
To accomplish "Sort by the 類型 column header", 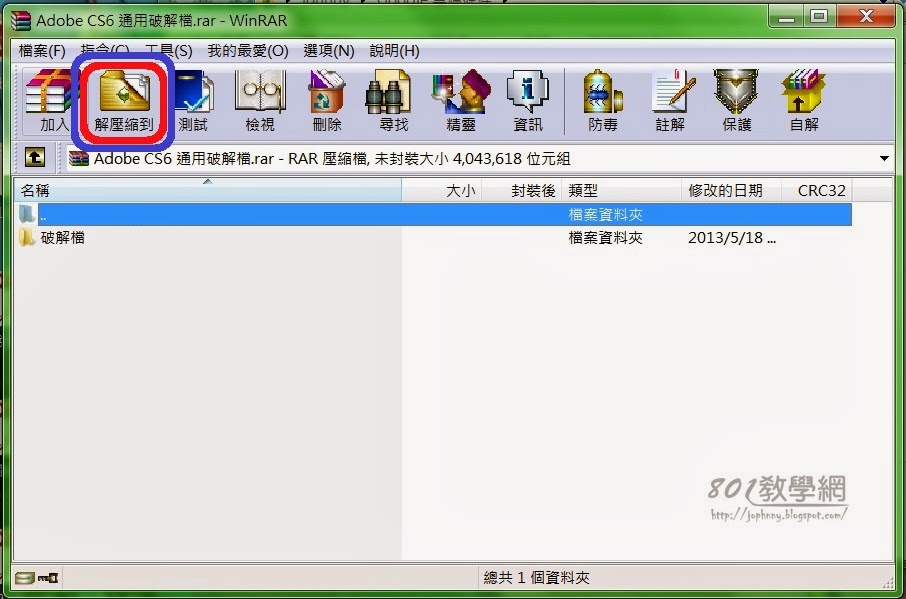I will (x=621, y=190).
